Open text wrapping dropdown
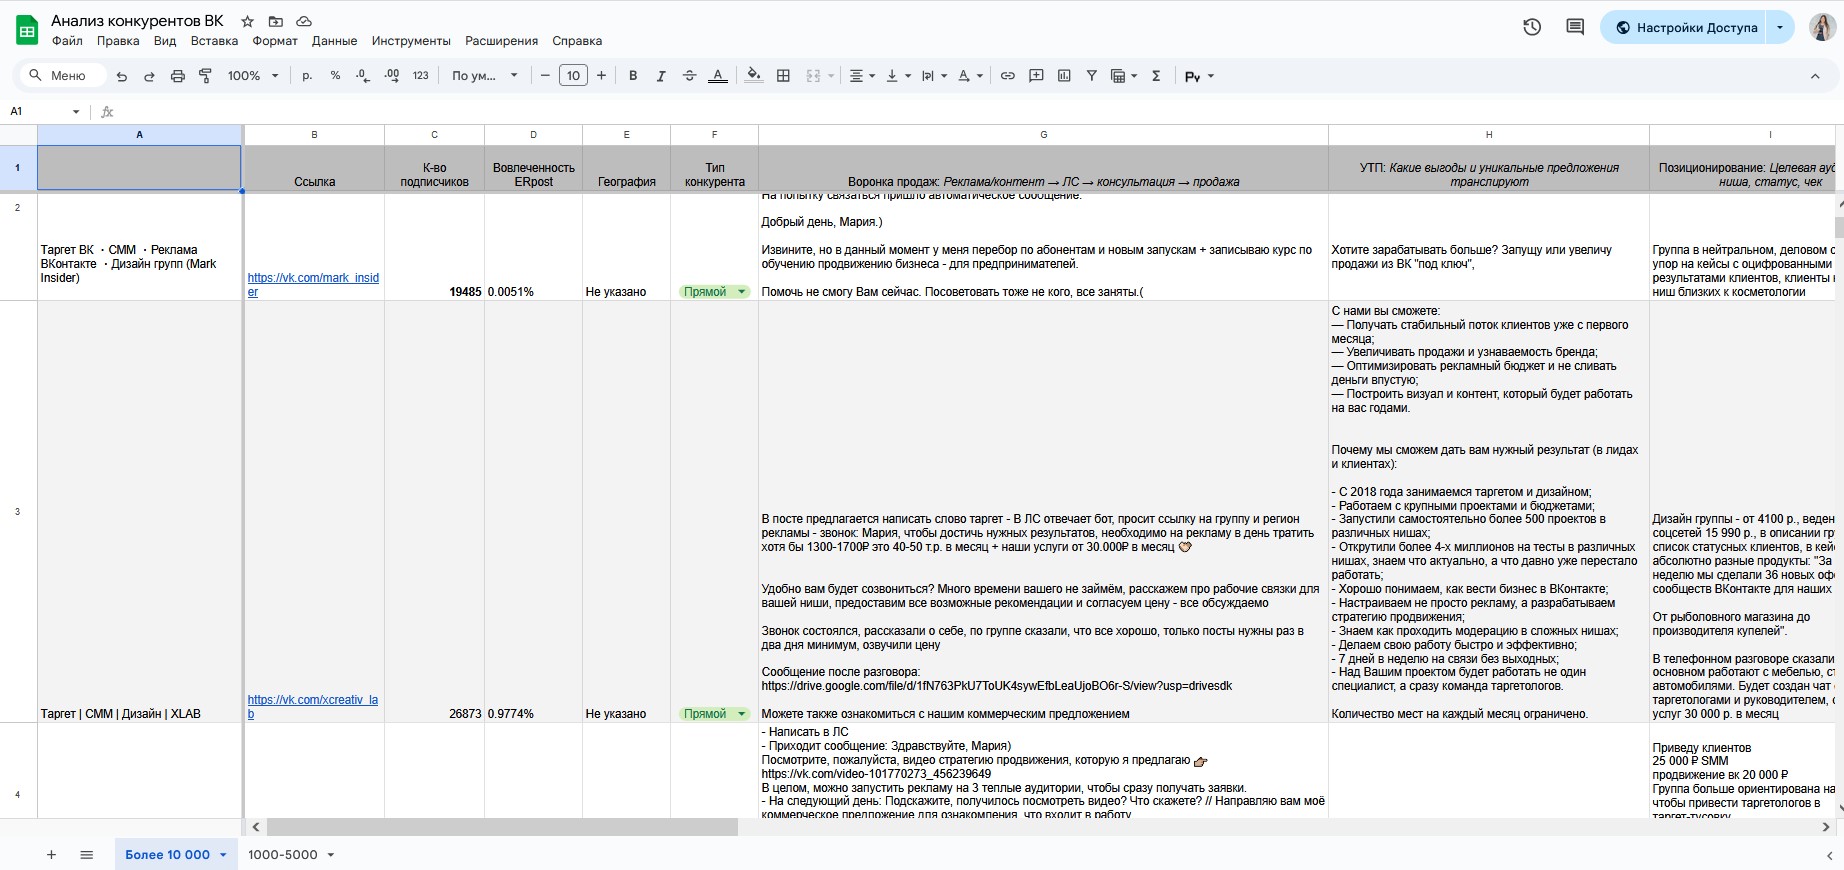Viewport: 1844px width, 870px height. coord(934,76)
